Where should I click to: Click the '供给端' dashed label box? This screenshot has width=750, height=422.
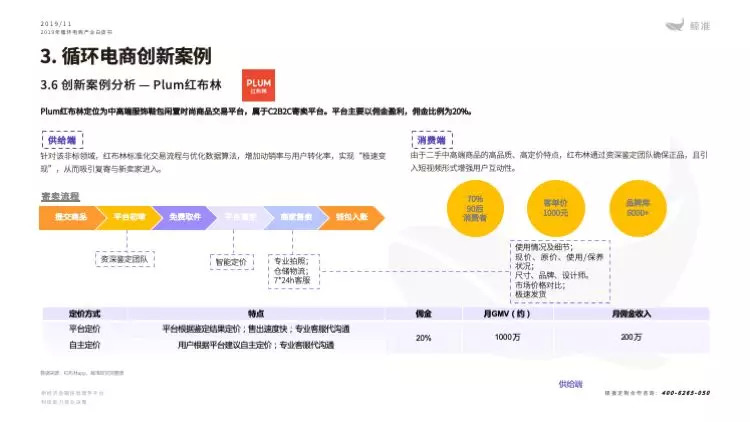point(62,140)
